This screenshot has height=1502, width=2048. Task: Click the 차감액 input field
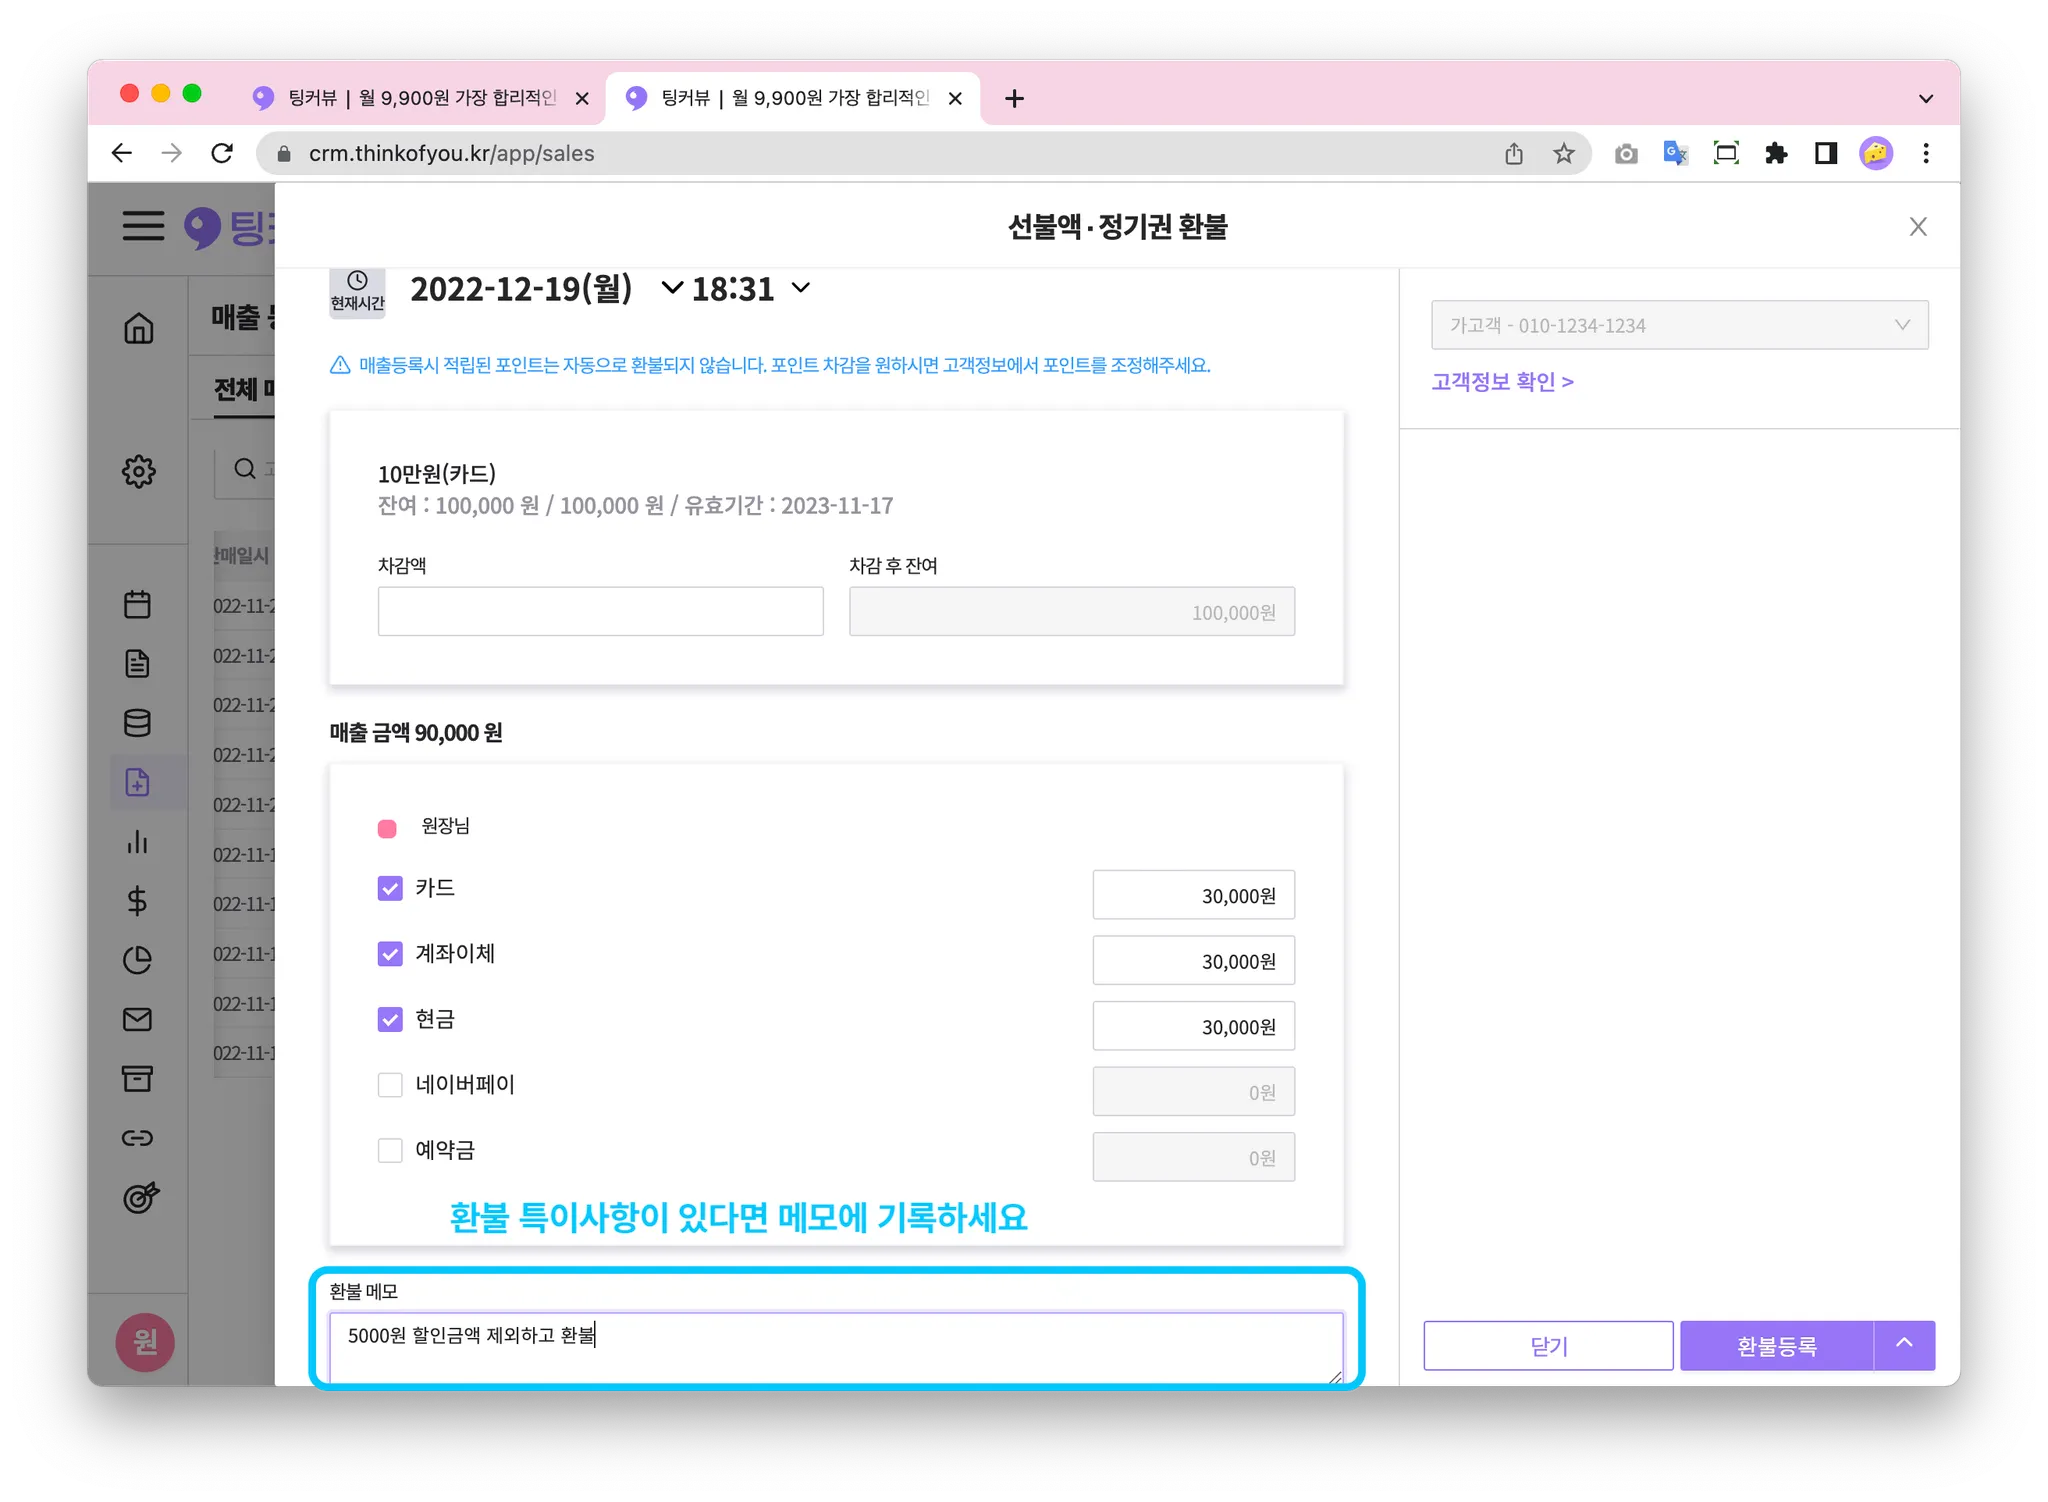click(x=600, y=611)
